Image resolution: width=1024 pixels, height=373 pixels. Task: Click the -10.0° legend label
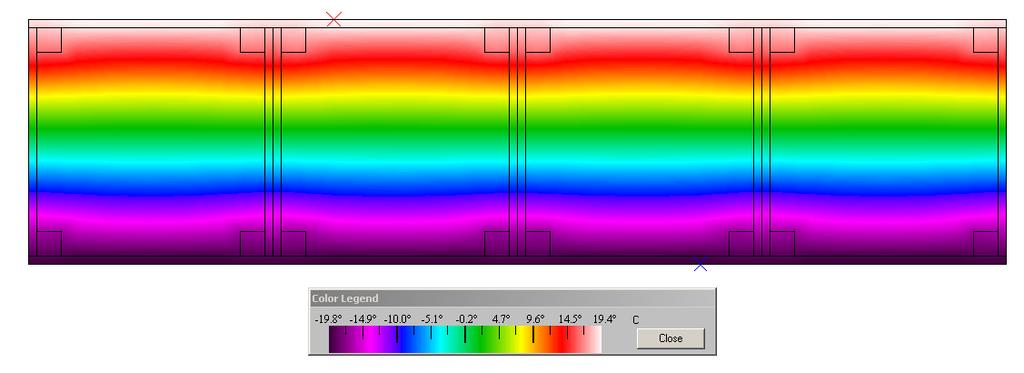pos(398,319)
